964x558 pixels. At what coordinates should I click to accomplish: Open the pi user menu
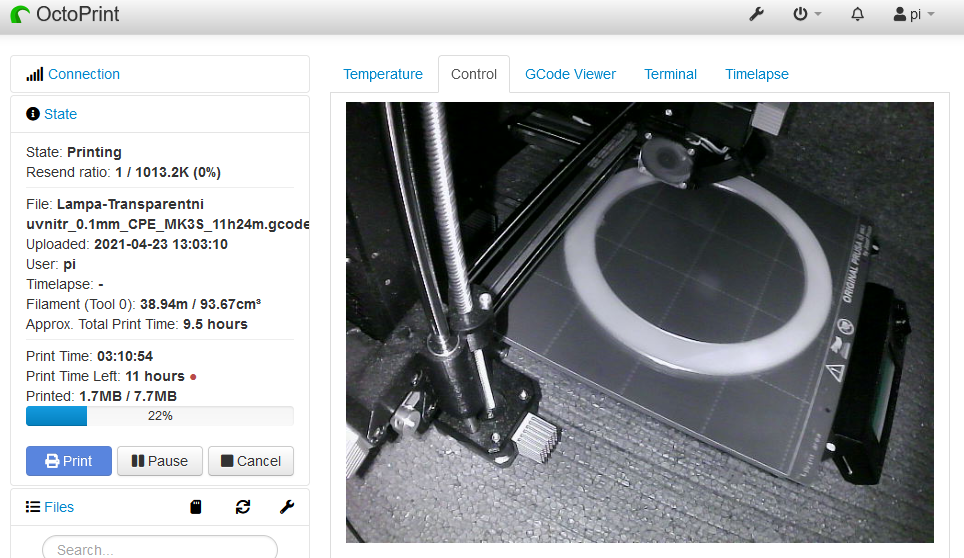(x=913, y=15)
